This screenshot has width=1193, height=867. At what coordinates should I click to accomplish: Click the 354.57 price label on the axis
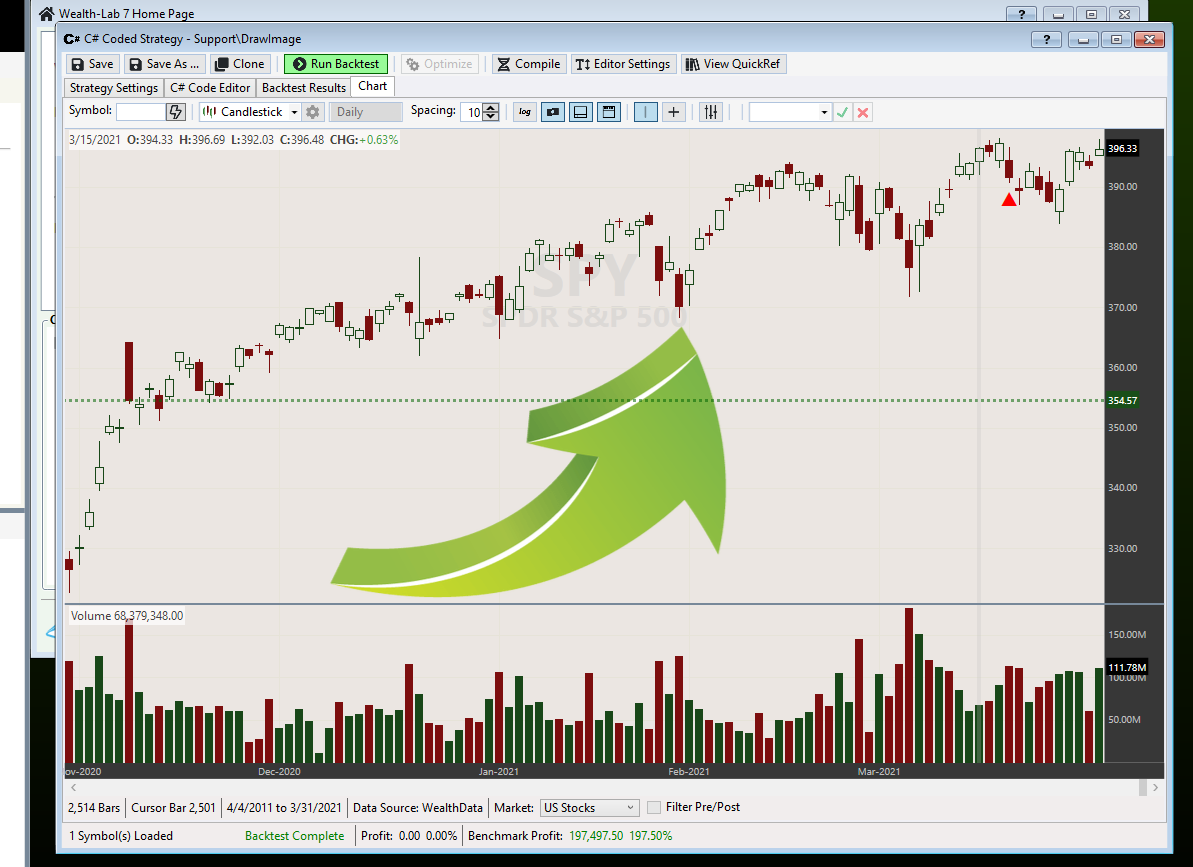(1122, 401)
